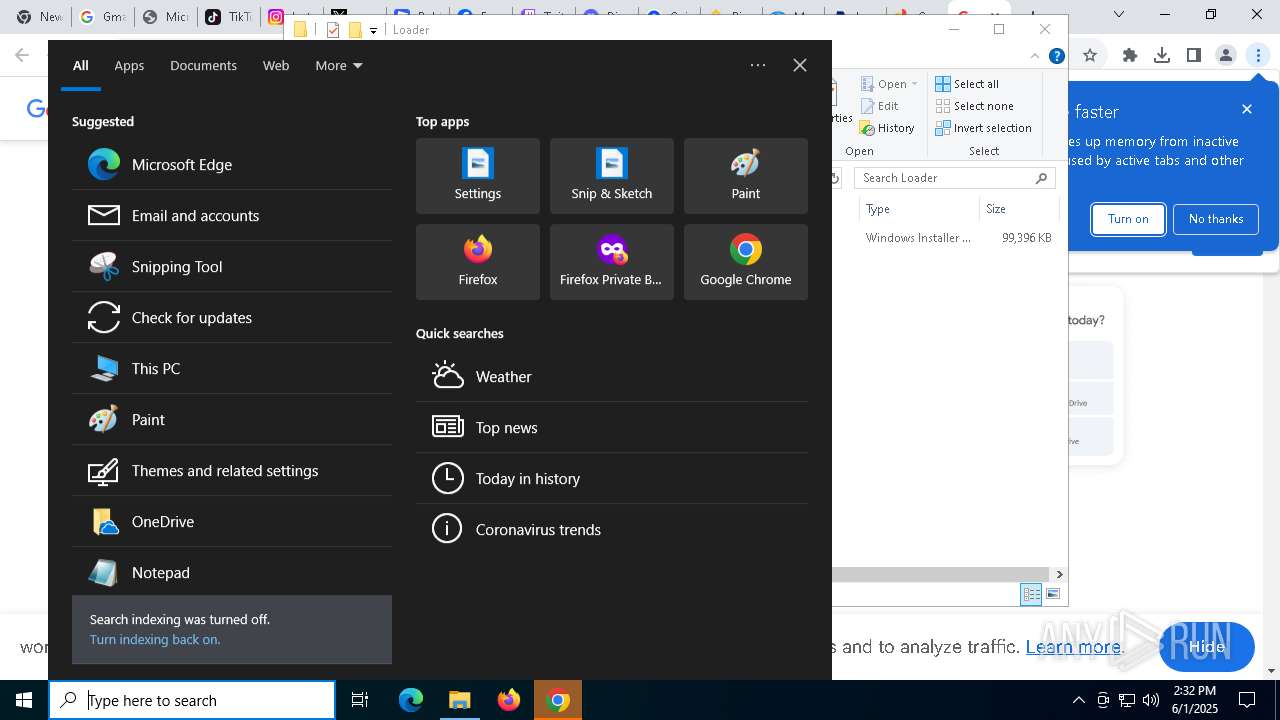
Task: Switch to the Apps search tab
Action: click(129, 66)
